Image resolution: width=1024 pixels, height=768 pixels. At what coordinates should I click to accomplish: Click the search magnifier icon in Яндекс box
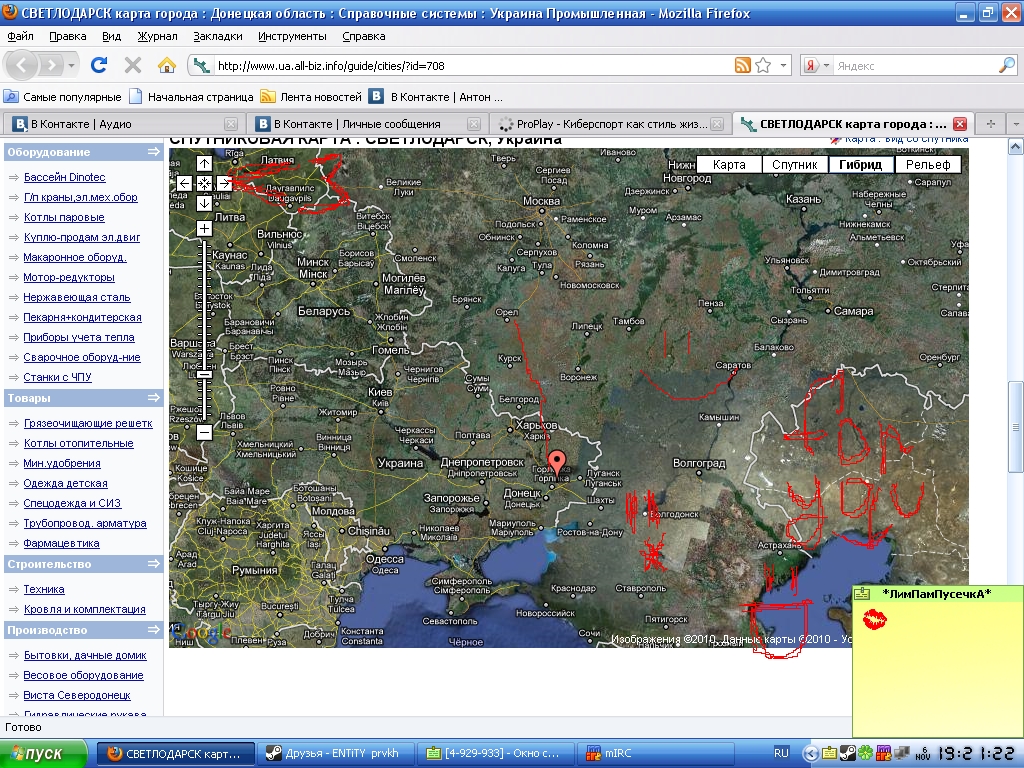coord(1006,65)
